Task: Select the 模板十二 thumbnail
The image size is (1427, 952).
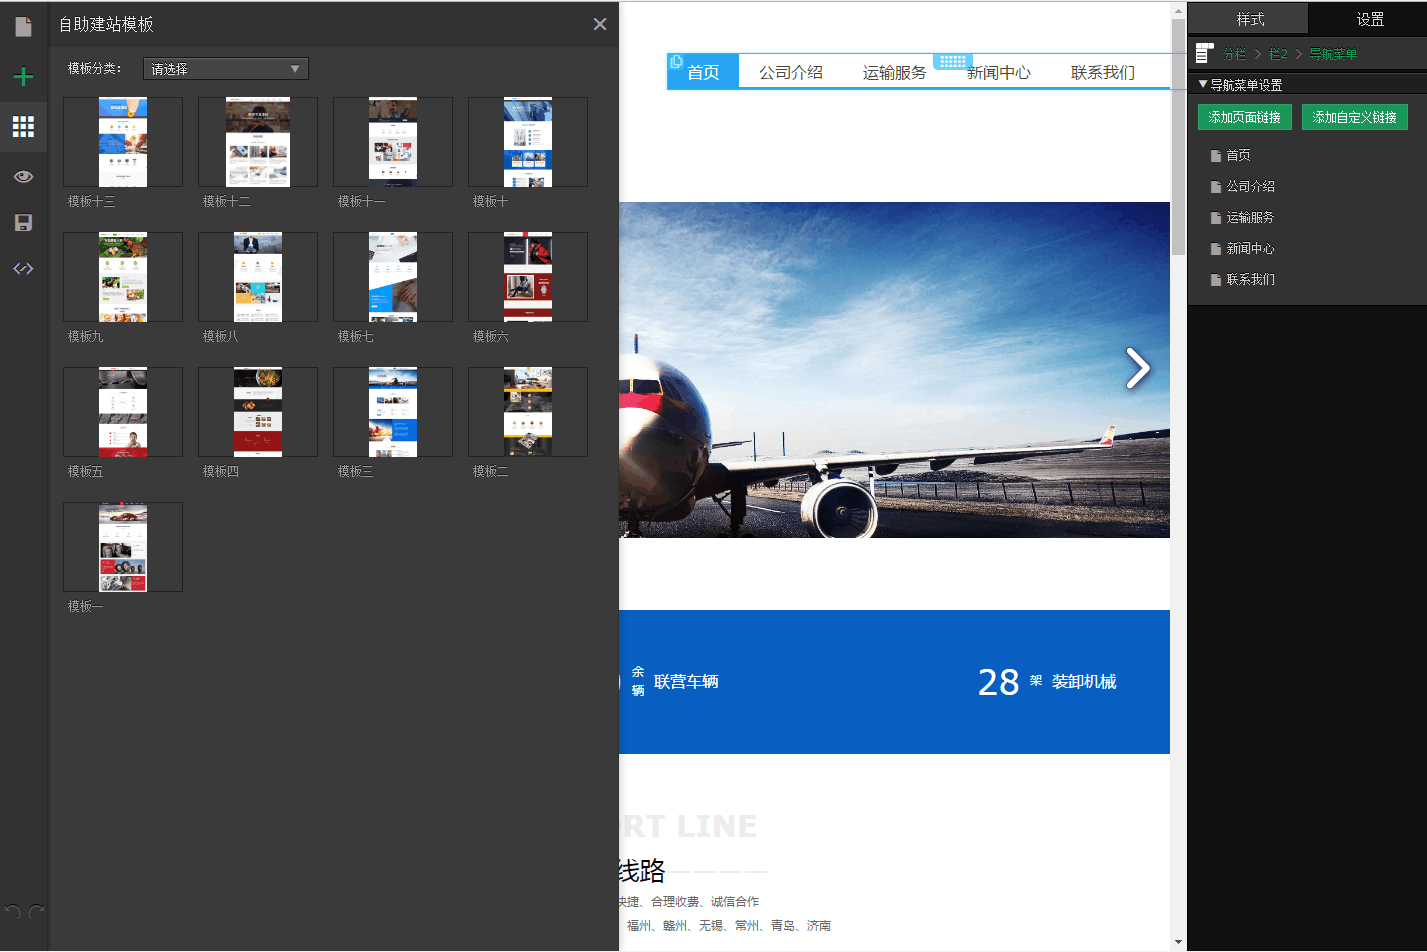Action: [258, 142]
